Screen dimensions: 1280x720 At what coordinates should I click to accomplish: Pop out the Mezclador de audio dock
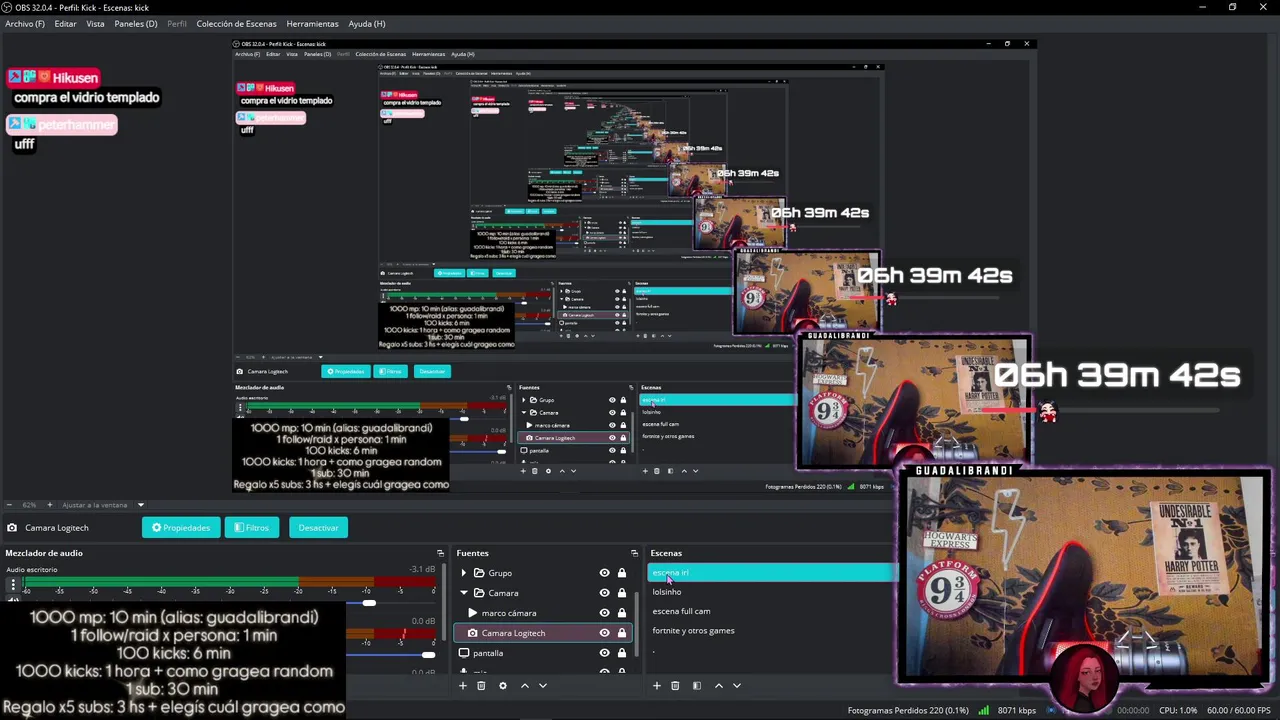[x=440, y=553]
